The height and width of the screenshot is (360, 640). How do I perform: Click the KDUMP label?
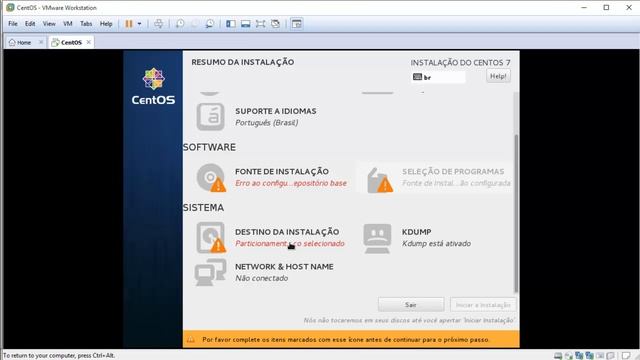pos(416,232)
